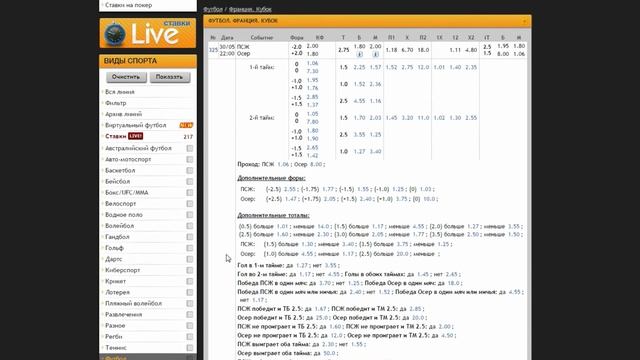
Task: Select Осер выиграет оба тайма да 50.0
Action: click(329, 353)
